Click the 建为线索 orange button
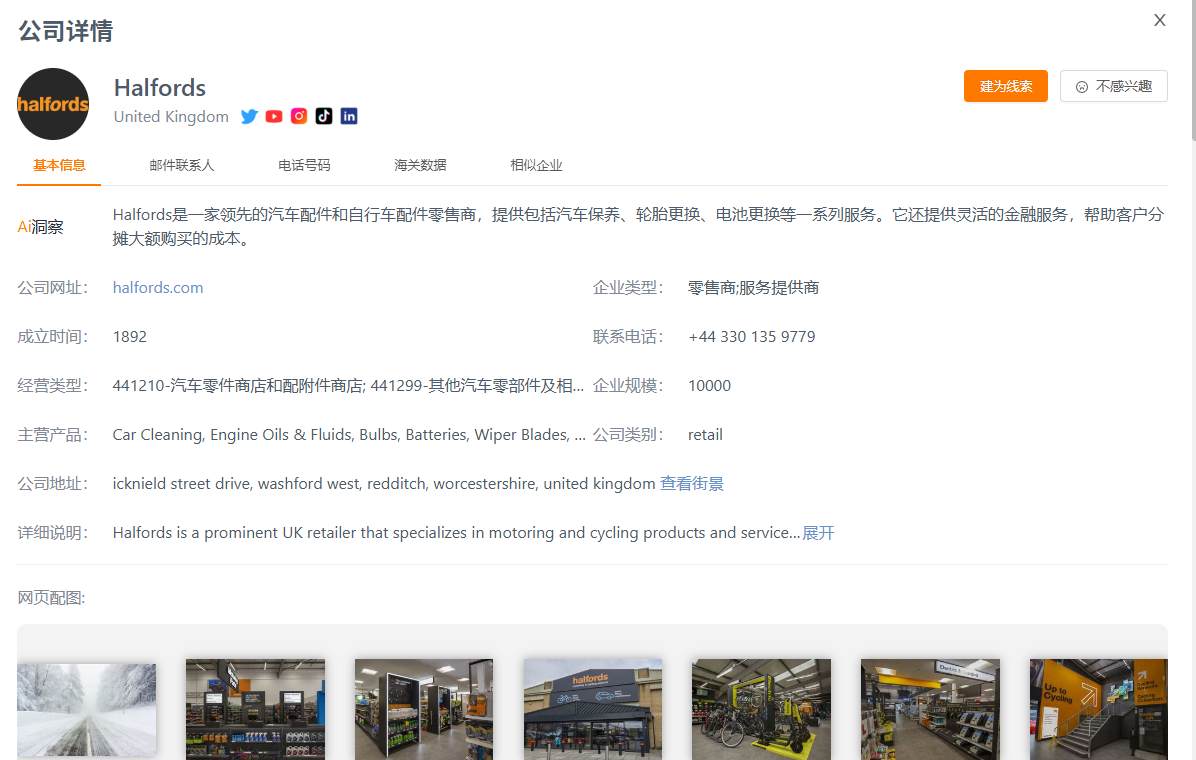The width and height of the screenshot is (1196, 760). 1005,86
